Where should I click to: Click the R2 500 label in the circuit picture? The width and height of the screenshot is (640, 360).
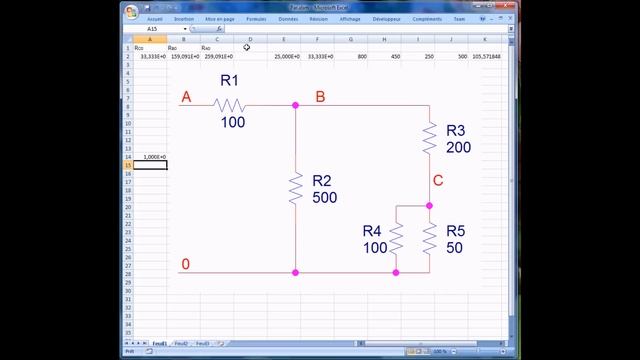click(x=324, y=189)
